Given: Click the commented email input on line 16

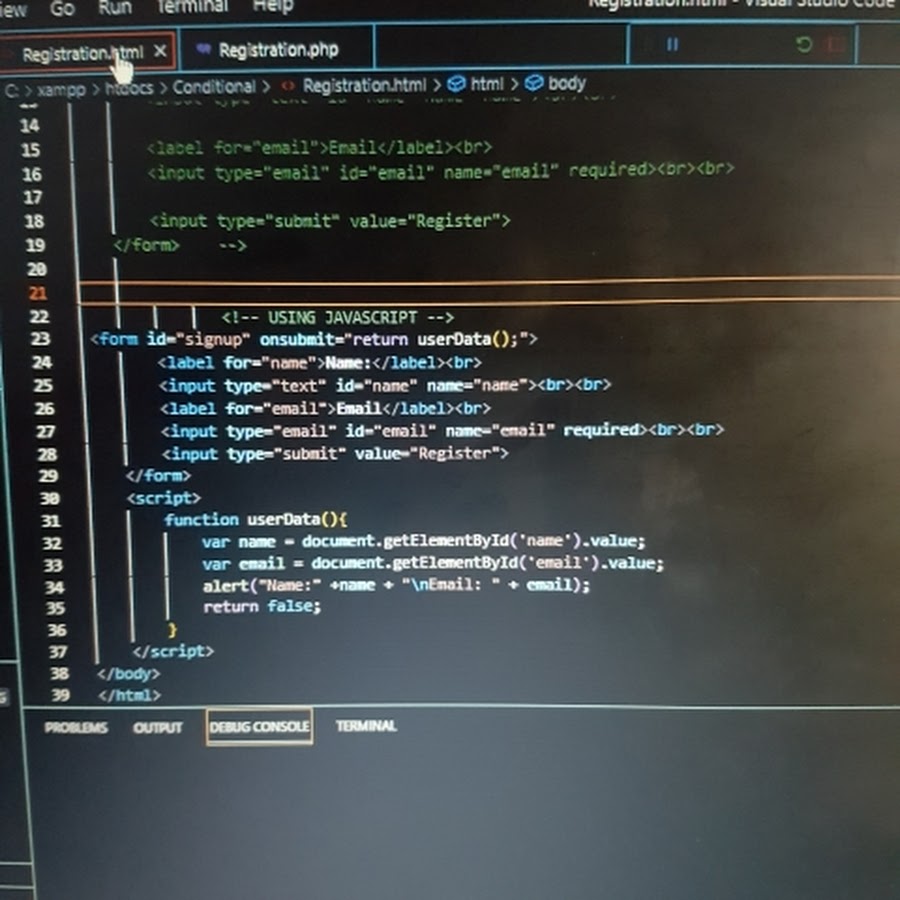Looking at the screenshot, I should (441, 171).
